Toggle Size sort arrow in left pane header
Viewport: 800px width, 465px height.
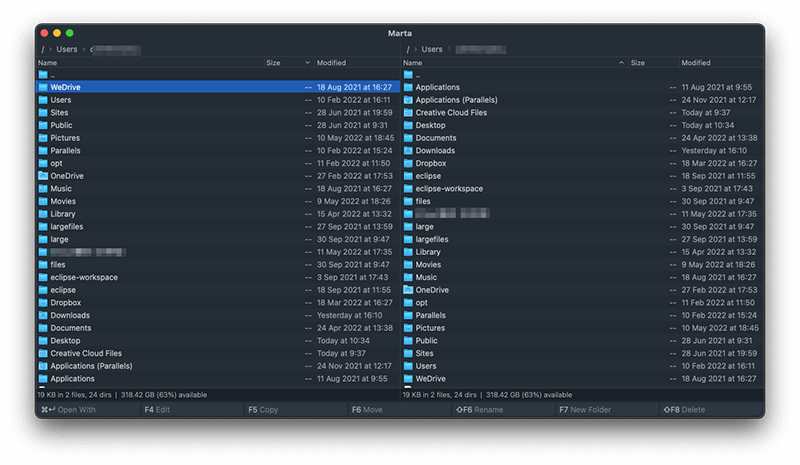pyautogui.click(x=307, y=63)
